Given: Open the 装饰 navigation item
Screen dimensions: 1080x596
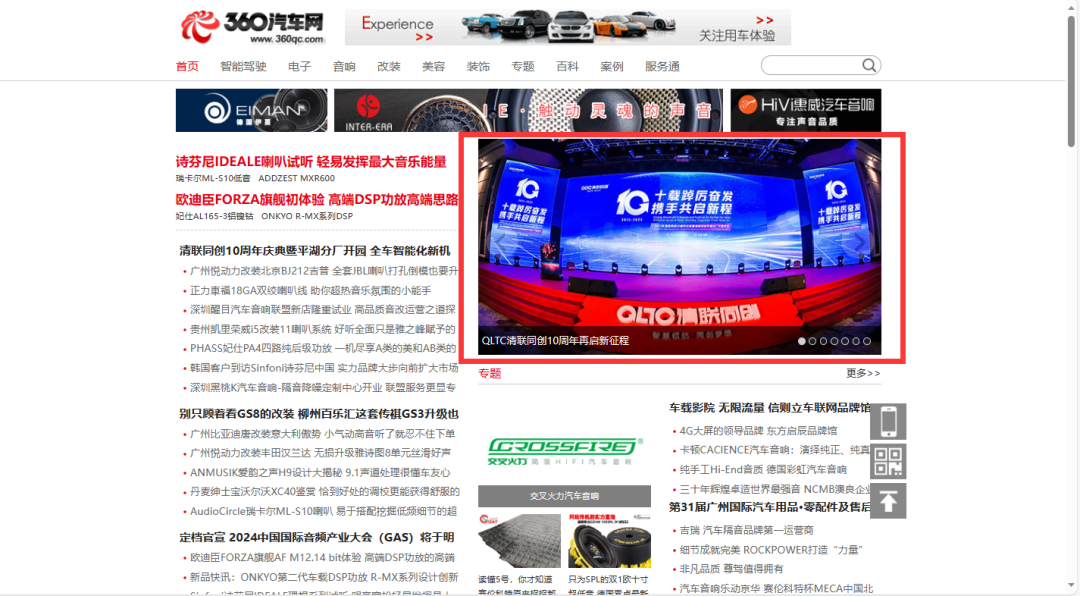Looking at the screenshot, I should (478, 66).
